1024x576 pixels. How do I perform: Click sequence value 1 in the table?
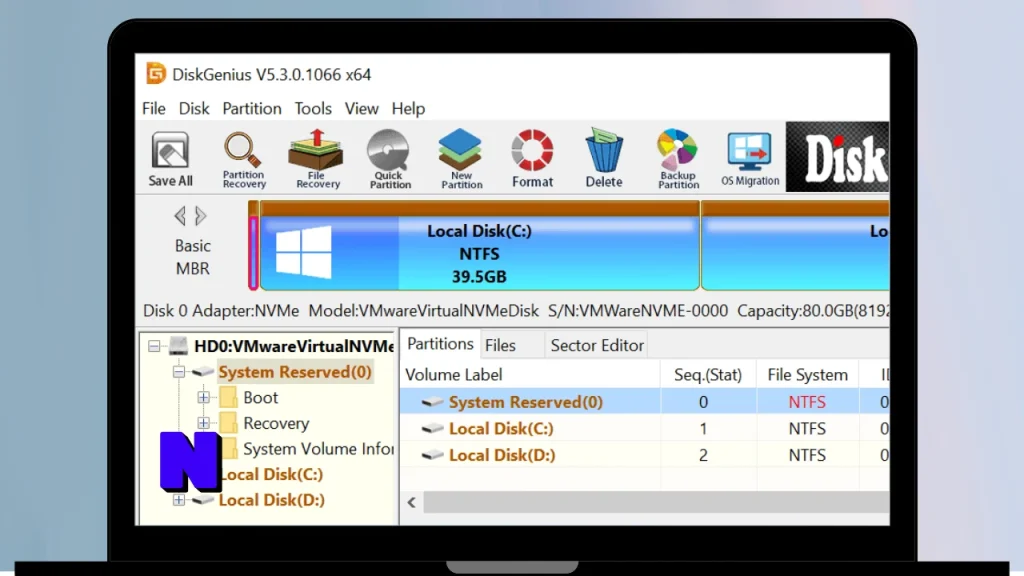[x=703, y=428]
